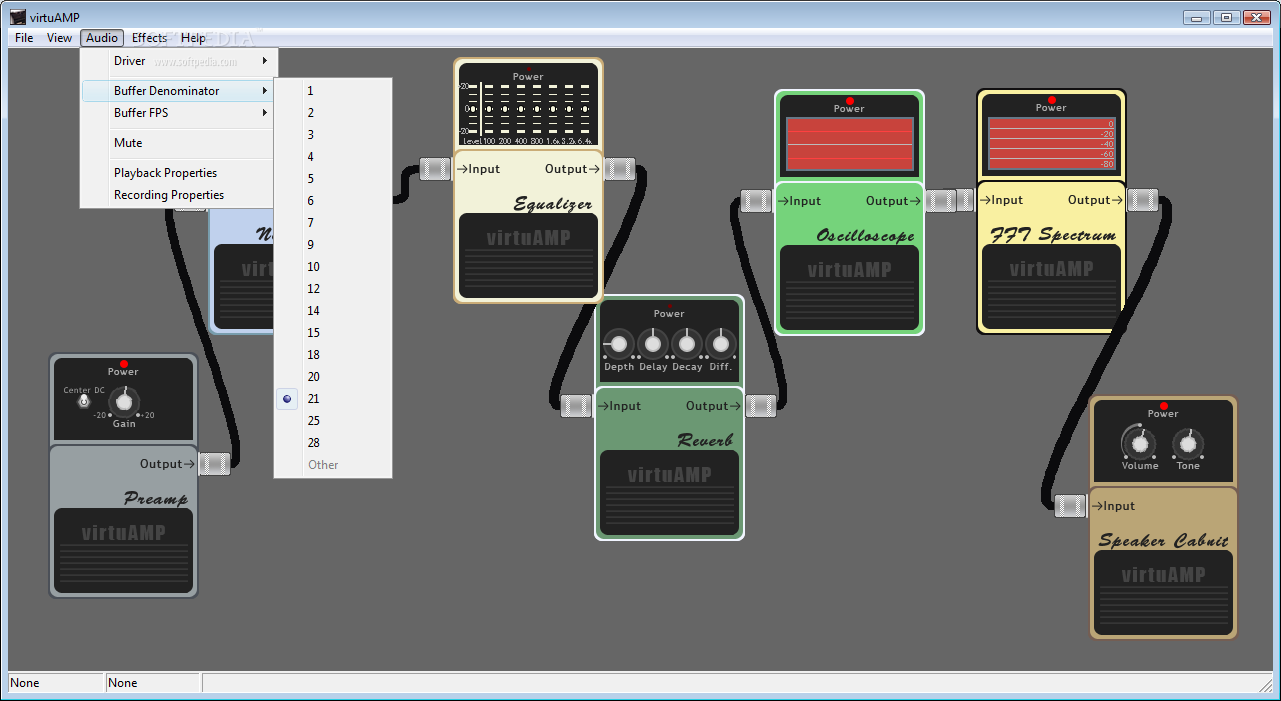1281x701 pixels.
Task: Select buffer denominator 7
Action: (333, 223)
